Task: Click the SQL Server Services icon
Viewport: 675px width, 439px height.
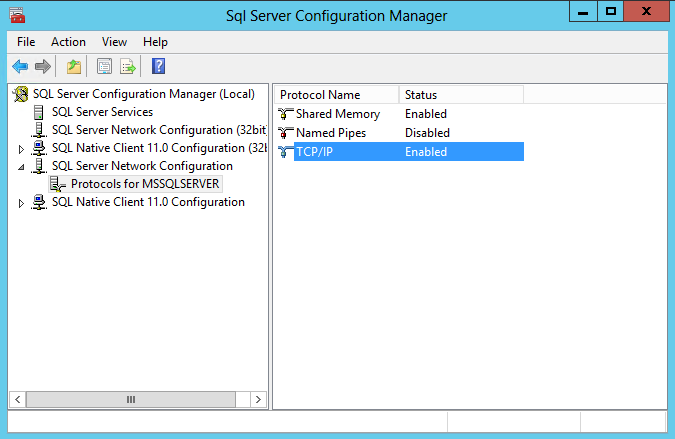Action: coord(39,112)
